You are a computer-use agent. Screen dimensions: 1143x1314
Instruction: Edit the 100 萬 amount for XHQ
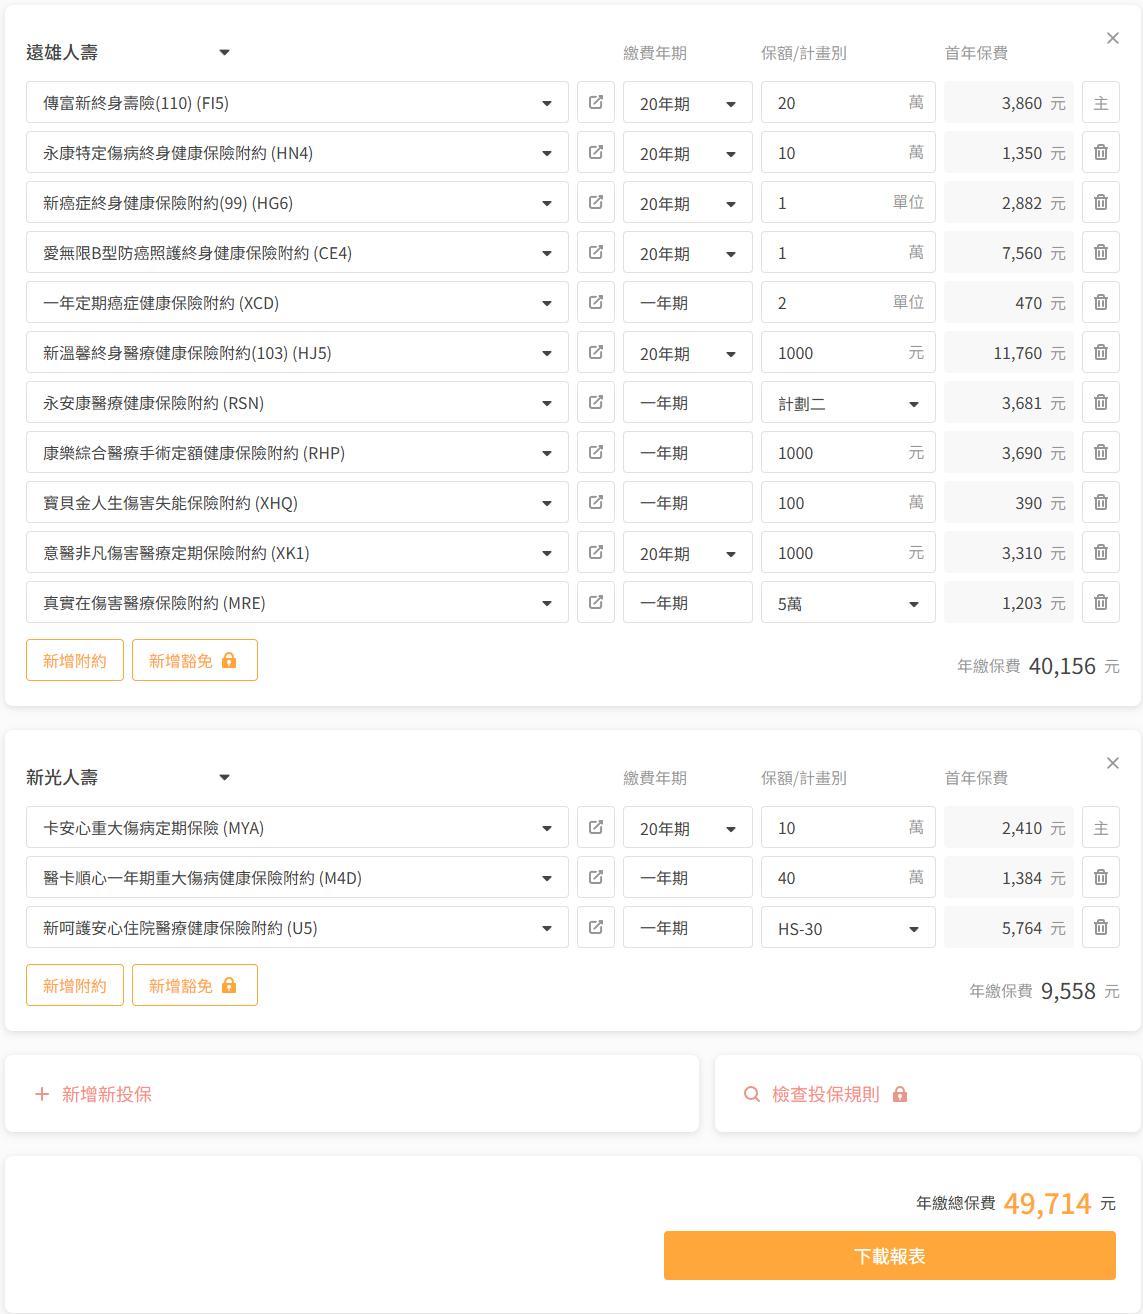tap(848, 502)
